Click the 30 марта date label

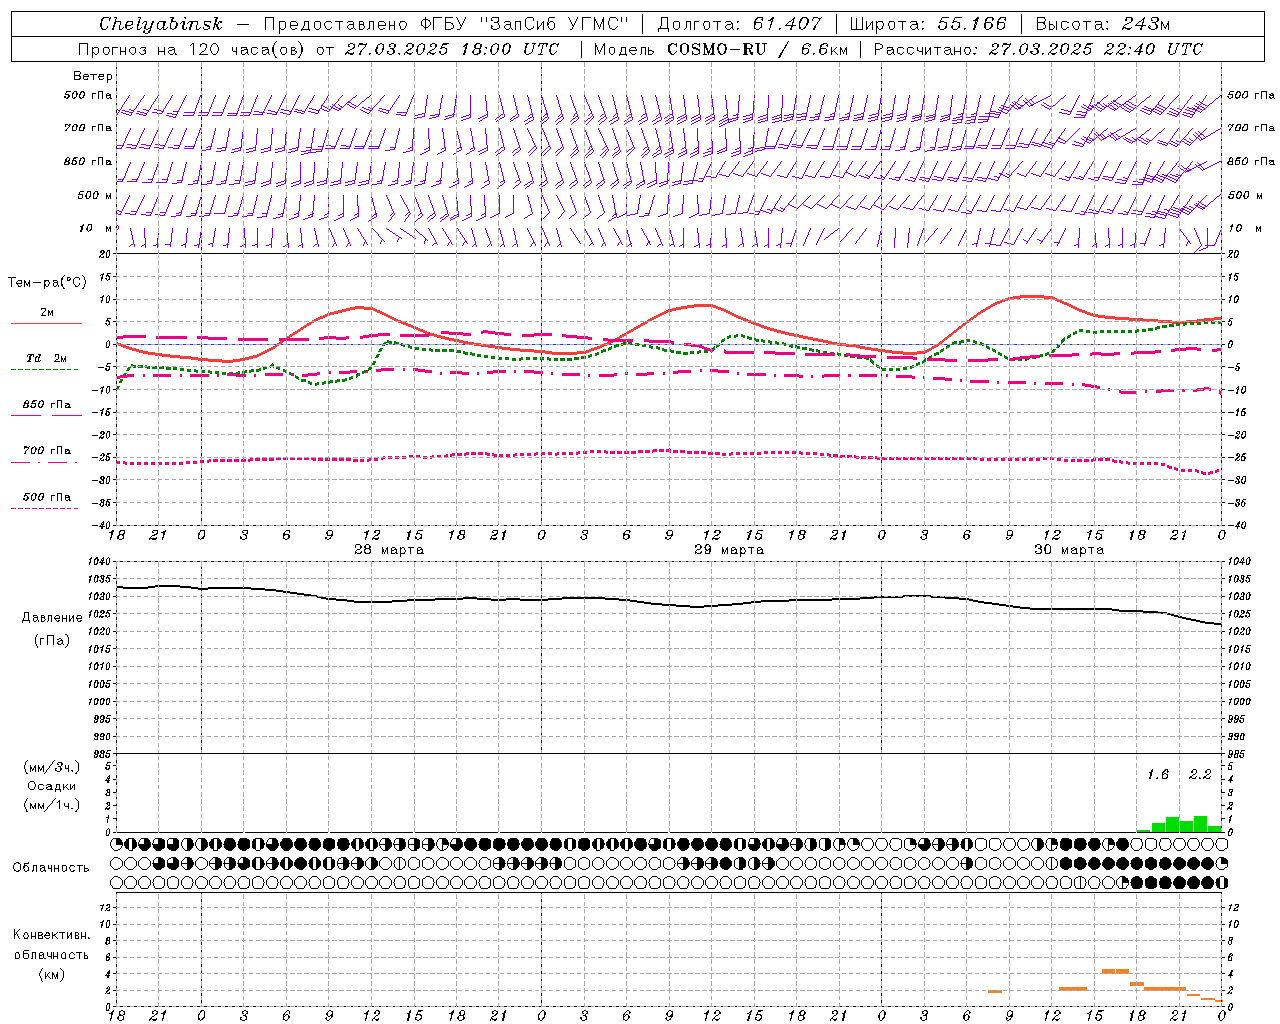point(1069,550)
